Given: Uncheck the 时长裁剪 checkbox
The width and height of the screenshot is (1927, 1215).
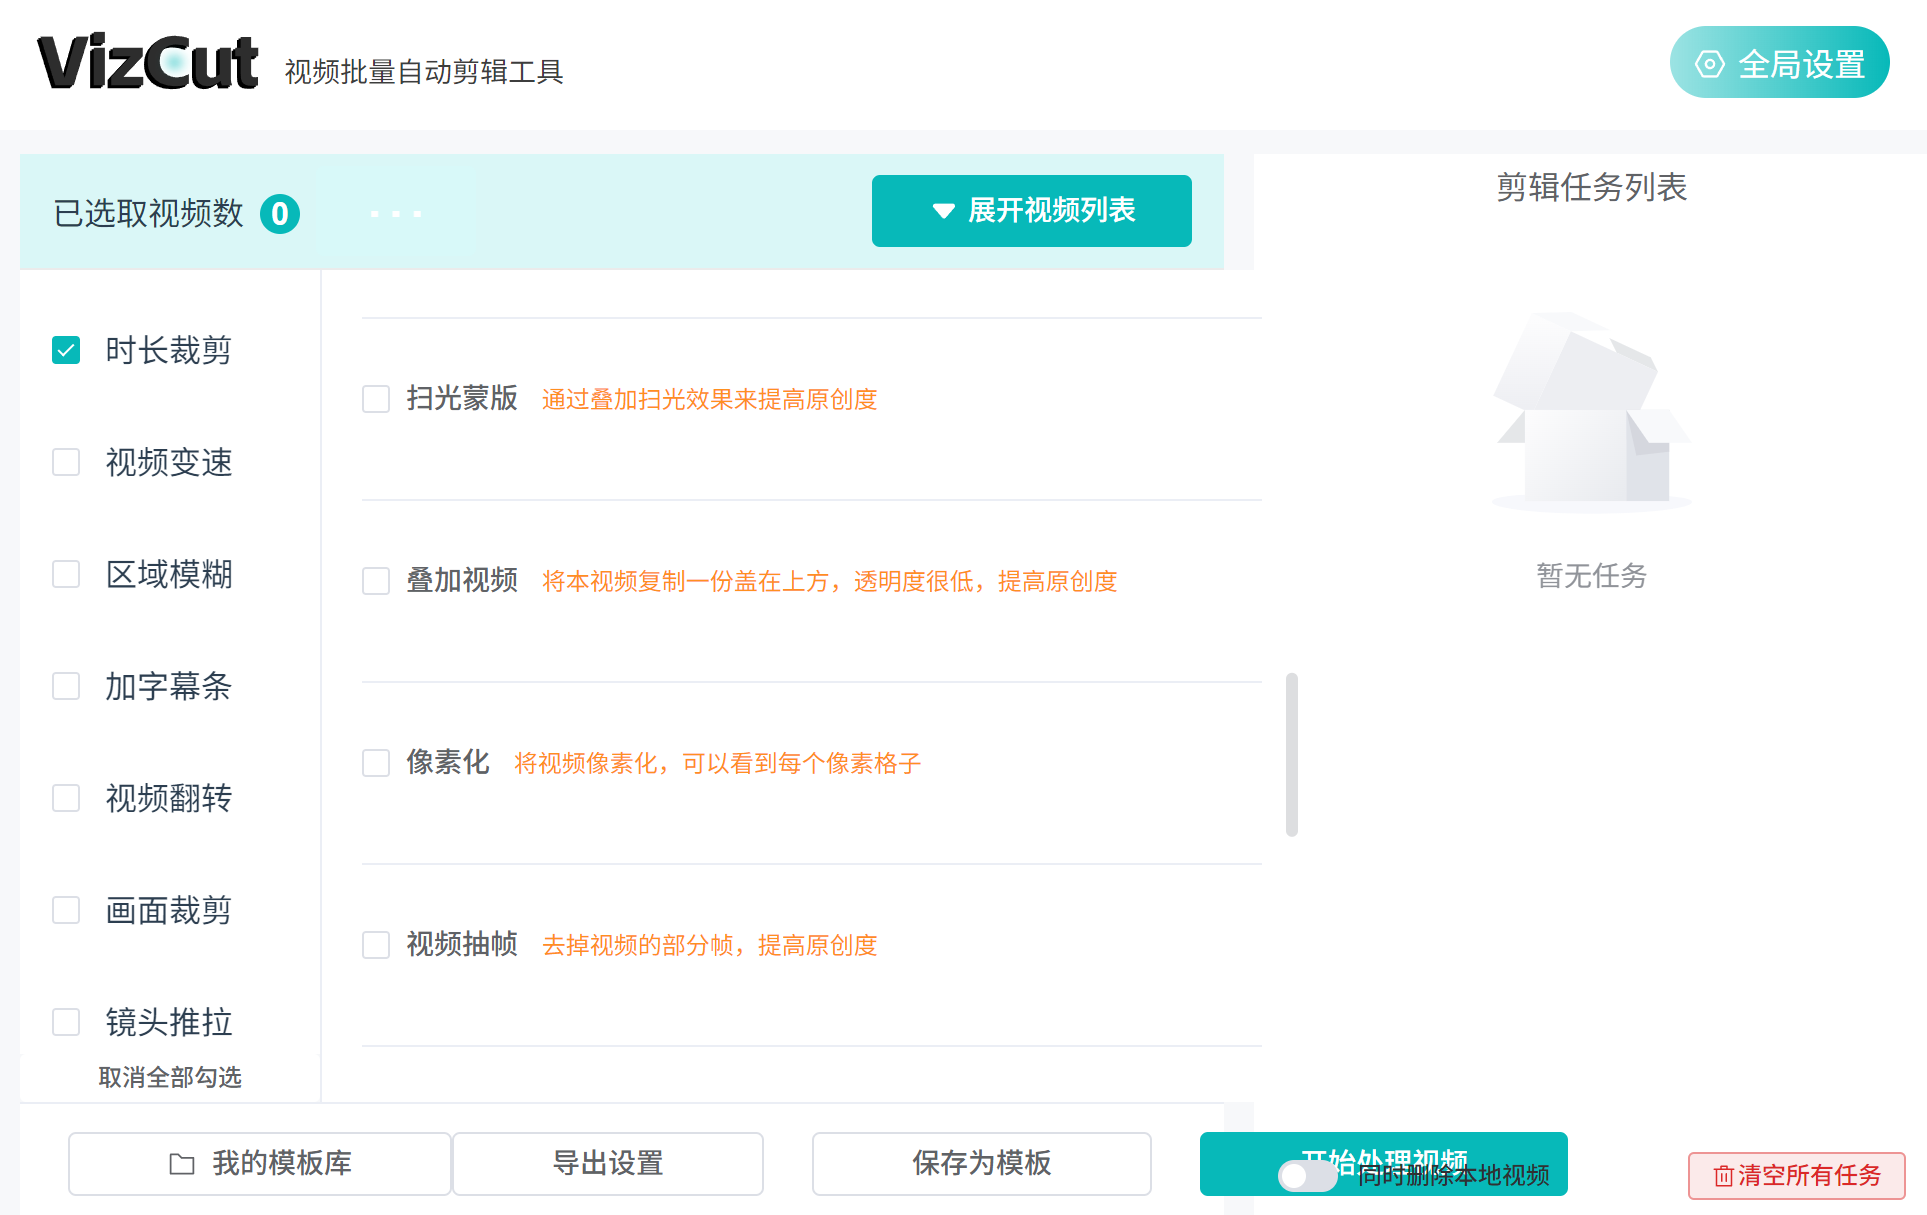Looking at the screenshot, I should 66,351.
